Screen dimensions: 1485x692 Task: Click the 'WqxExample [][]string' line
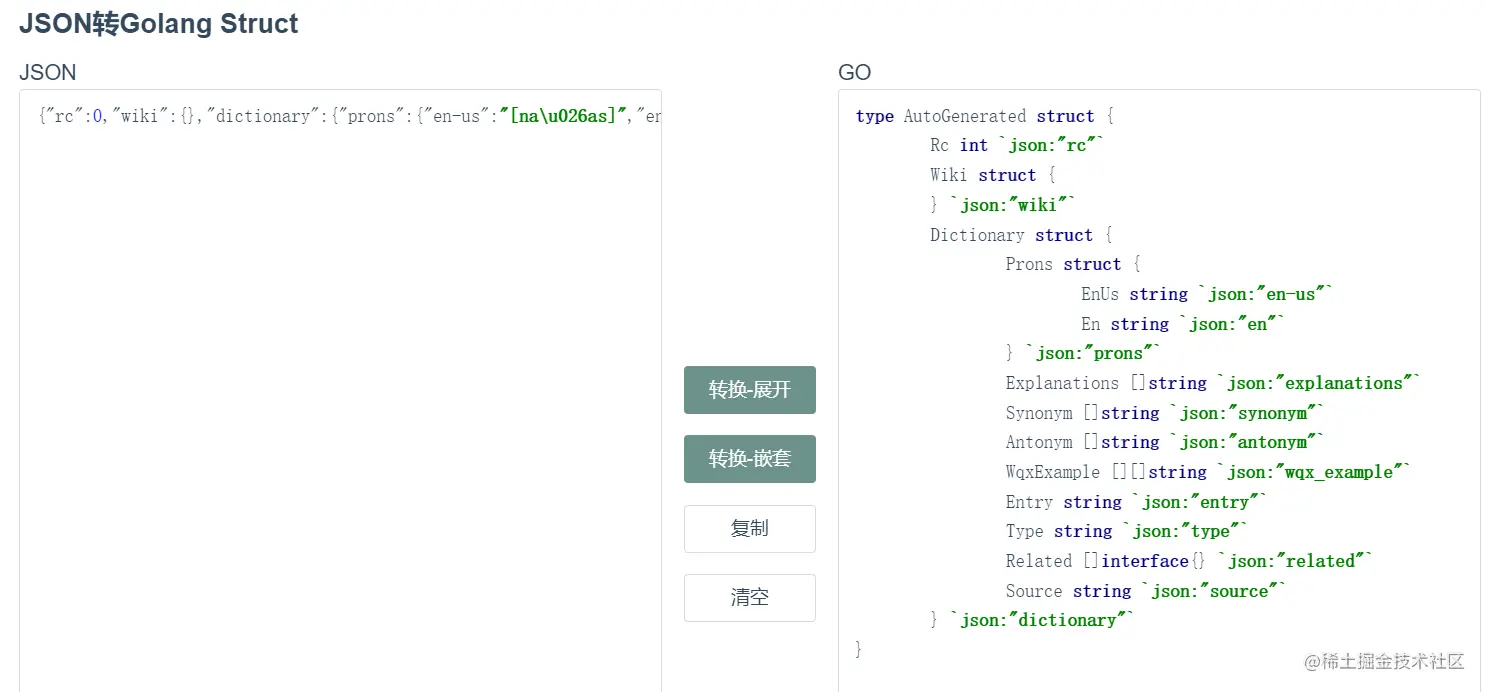1208,472
